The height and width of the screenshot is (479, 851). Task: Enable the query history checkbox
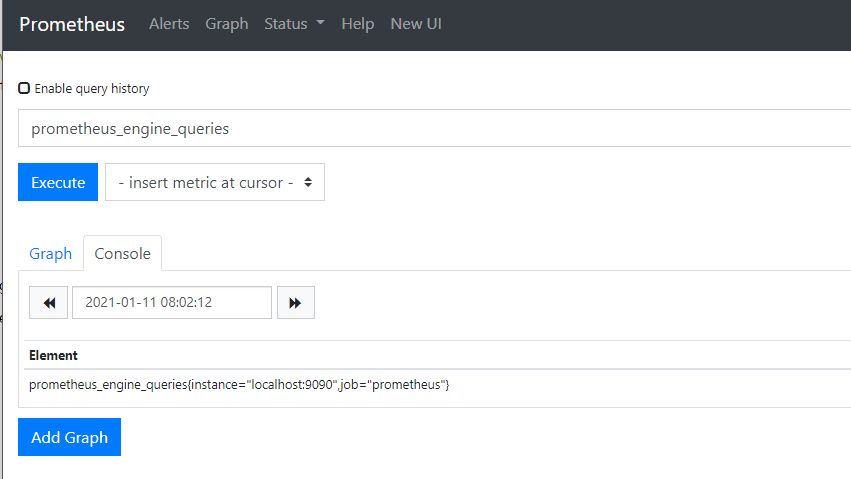click(x=24, y=88)
